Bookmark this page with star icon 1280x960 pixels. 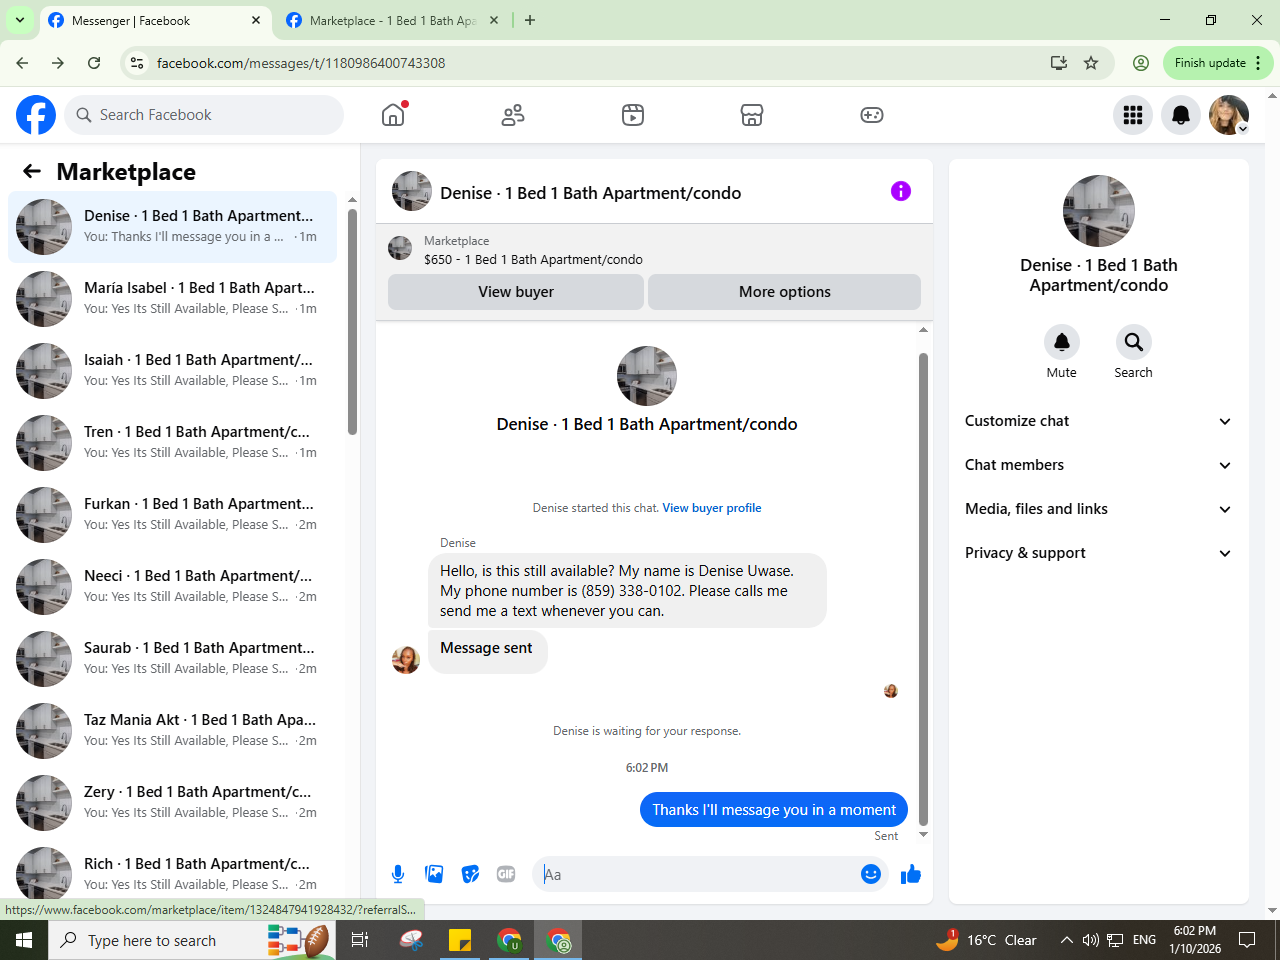coord(1091,63)
